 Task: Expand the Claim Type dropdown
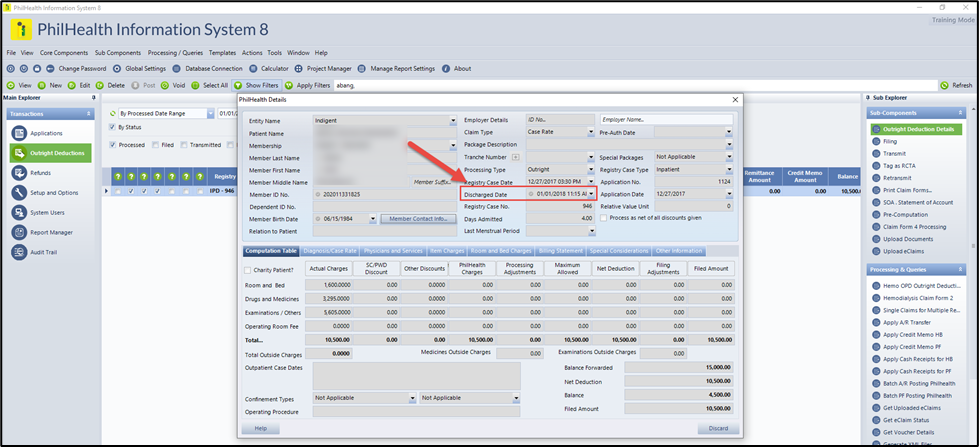pyautogui.click(x=592, y=132)
